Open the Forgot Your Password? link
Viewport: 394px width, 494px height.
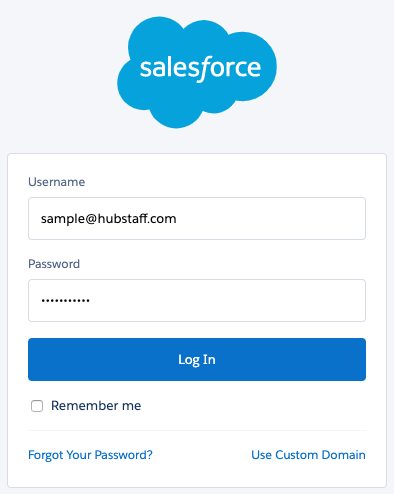[90, 455]
